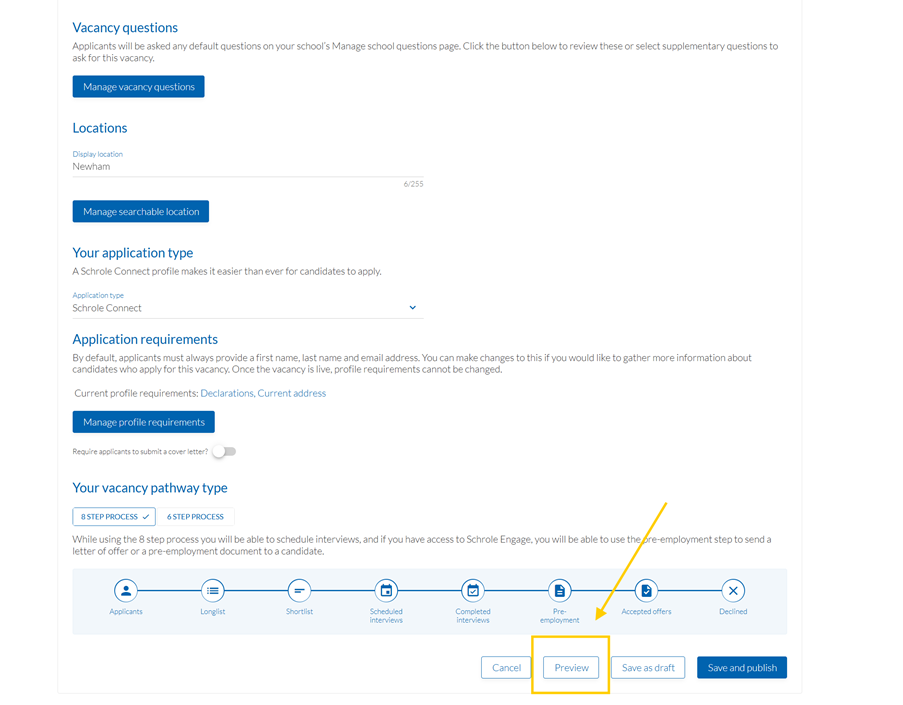Save the vacancy as draft

click(x=648, y=668)
